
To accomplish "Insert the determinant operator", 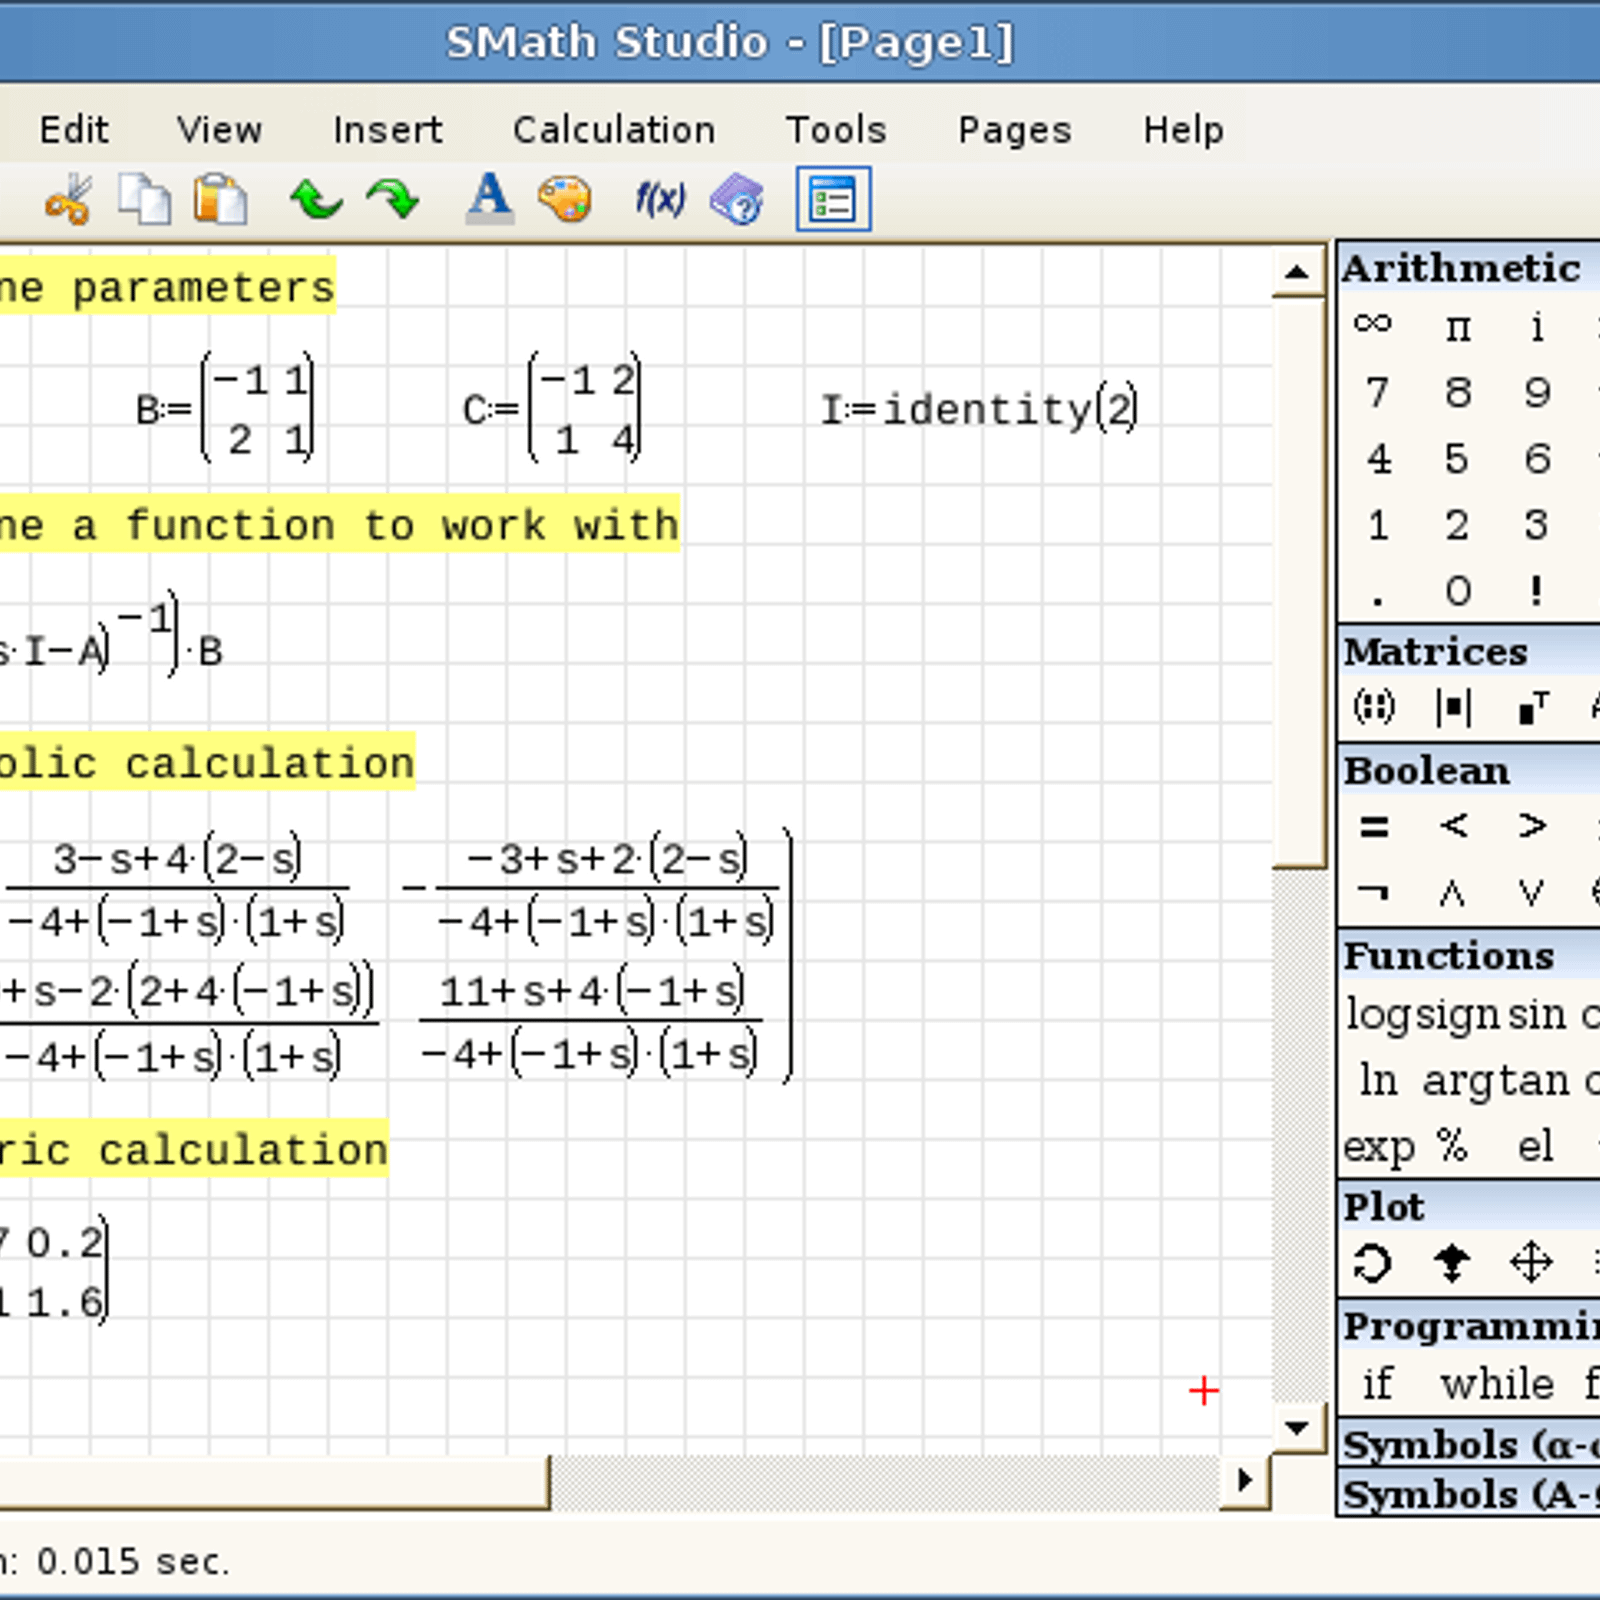I will coord(1453,708).
